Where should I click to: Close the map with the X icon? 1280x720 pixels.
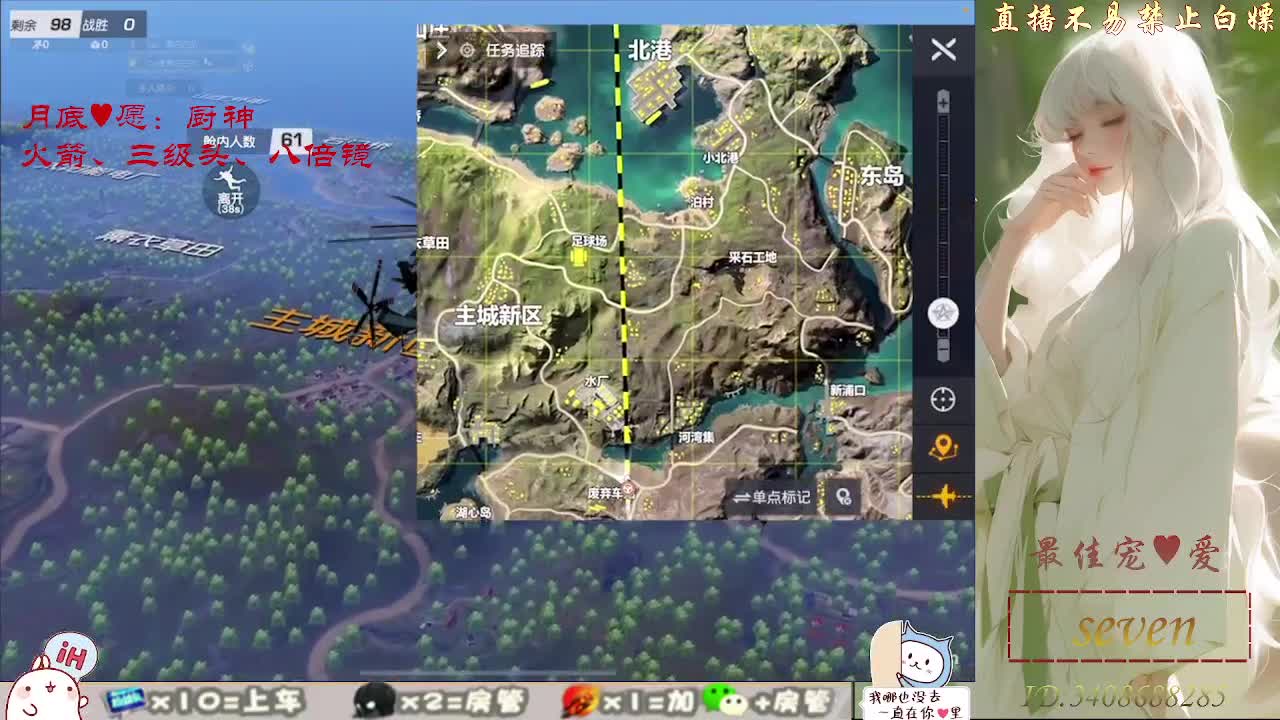[x=943, y=50]
